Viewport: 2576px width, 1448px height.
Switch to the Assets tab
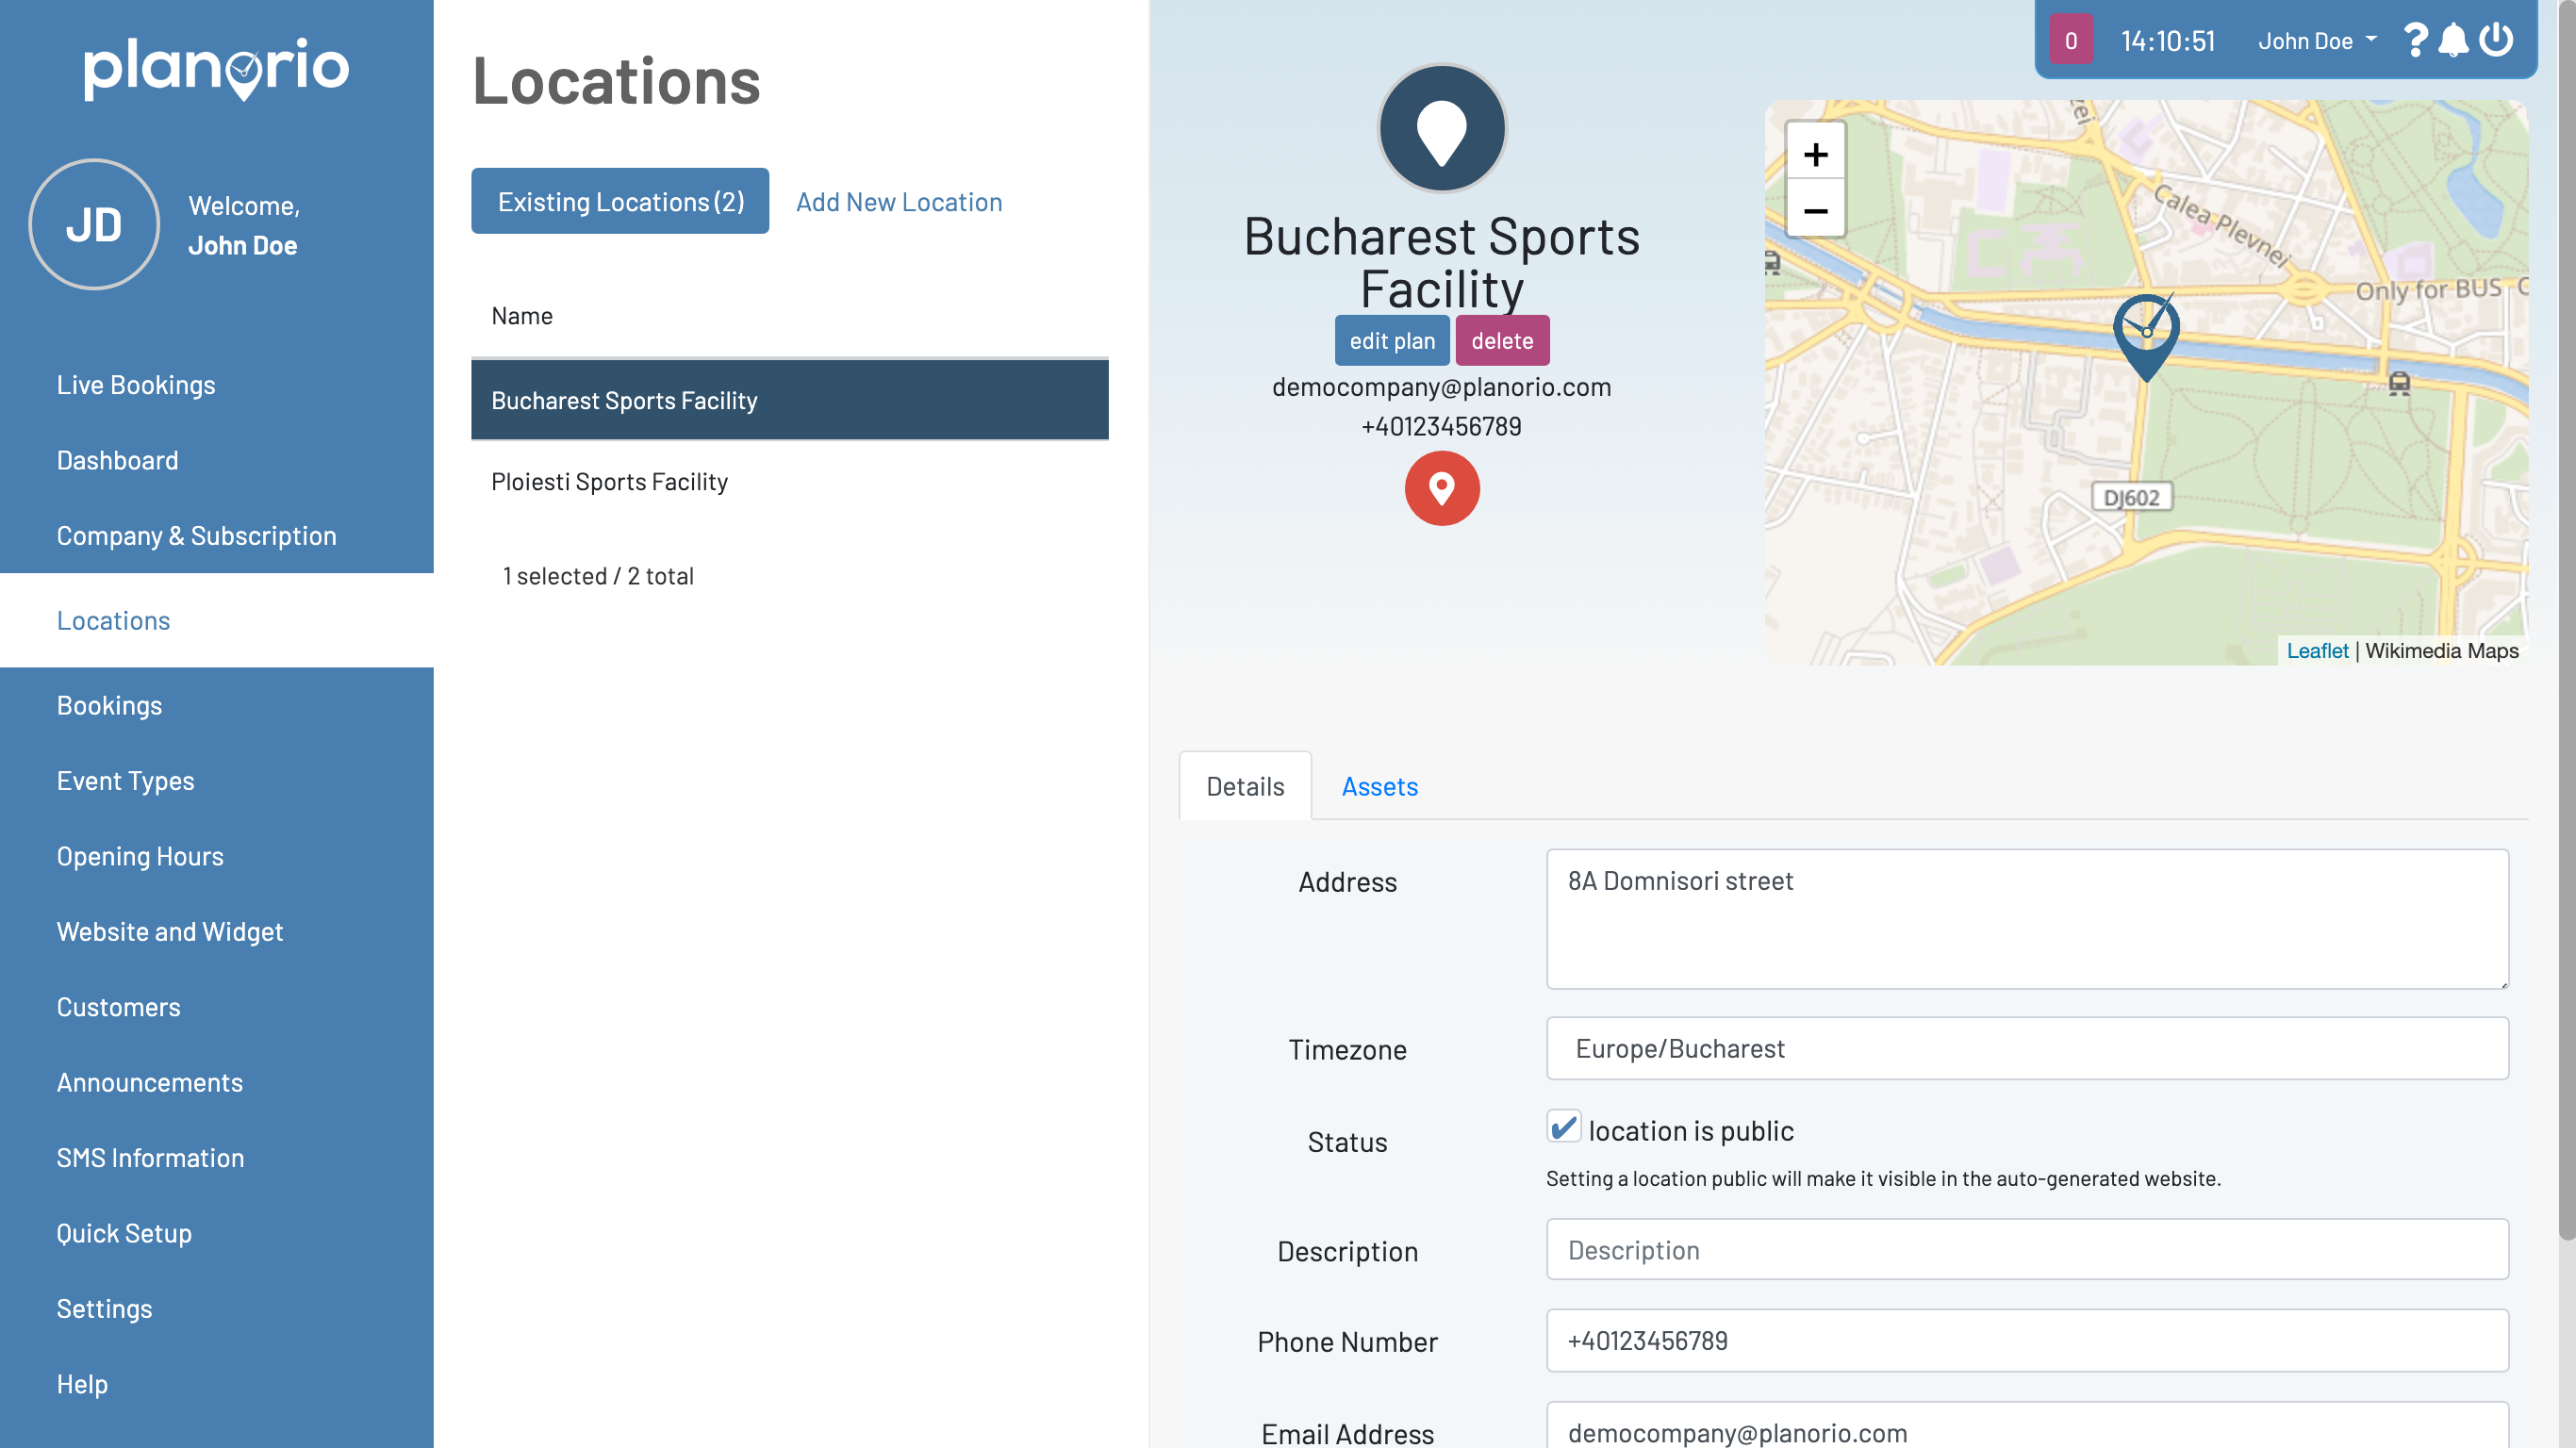pos(1379,786)
